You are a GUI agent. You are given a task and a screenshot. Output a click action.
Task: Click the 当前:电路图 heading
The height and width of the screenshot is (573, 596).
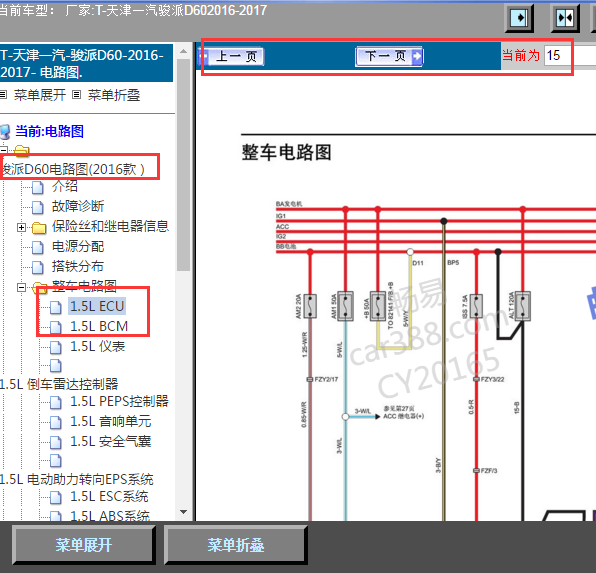[49, 131]
